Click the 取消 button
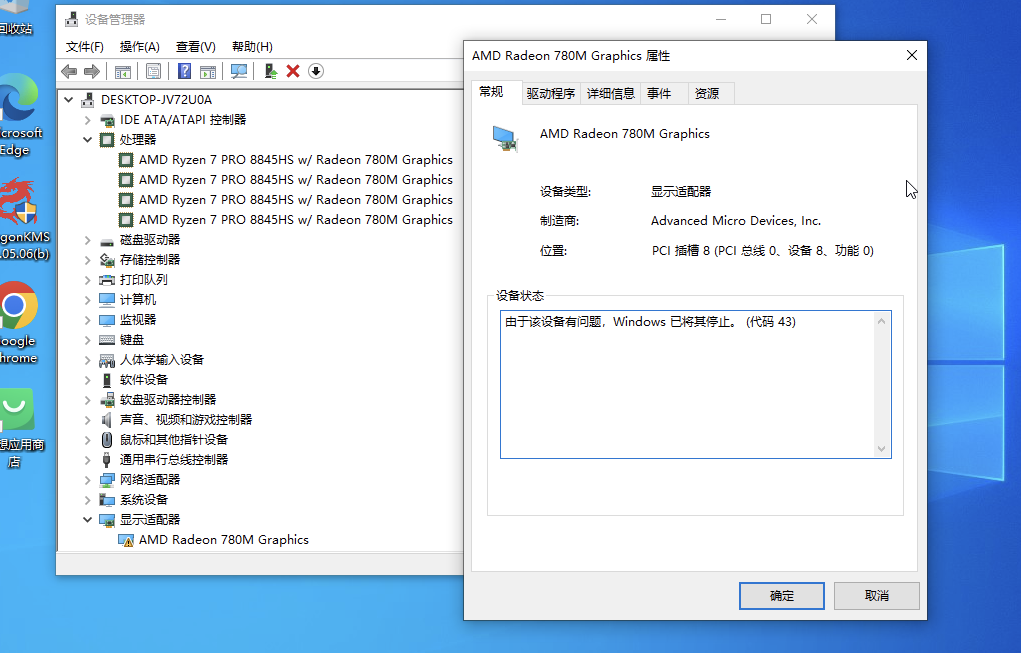 point(877,596)
